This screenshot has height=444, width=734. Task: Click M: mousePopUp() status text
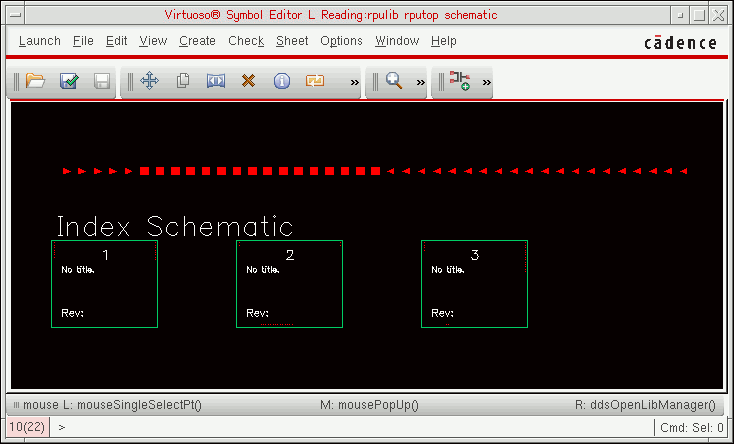[x=369, y=405]
